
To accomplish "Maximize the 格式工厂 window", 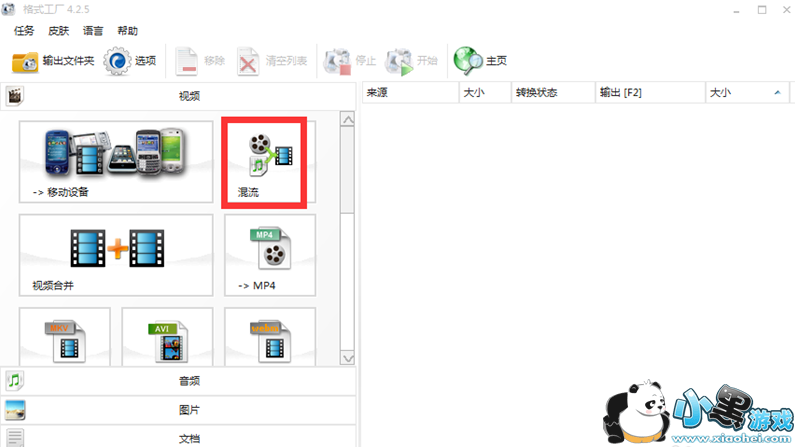I will [x=762, y=10].
